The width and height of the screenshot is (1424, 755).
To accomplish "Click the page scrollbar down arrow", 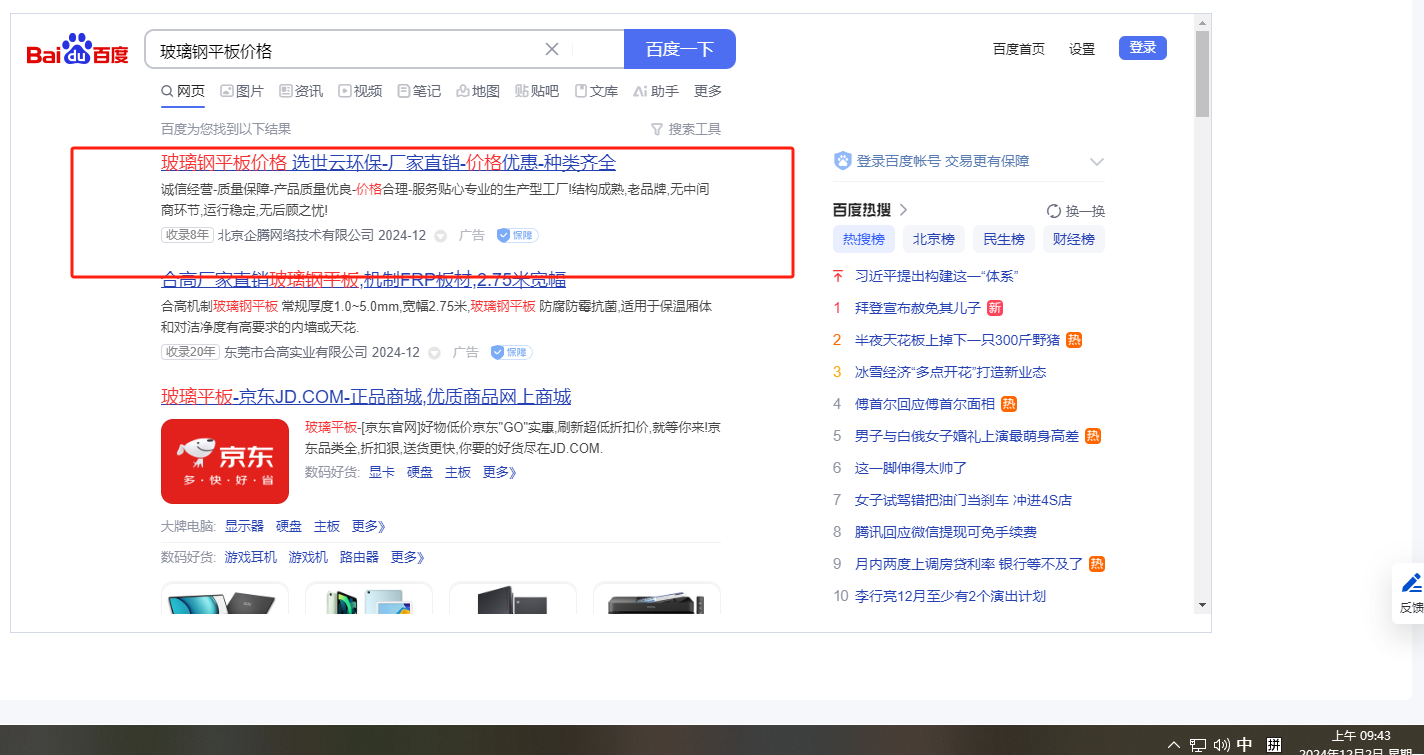I will pyautogui.click(x=1202, y=604).
